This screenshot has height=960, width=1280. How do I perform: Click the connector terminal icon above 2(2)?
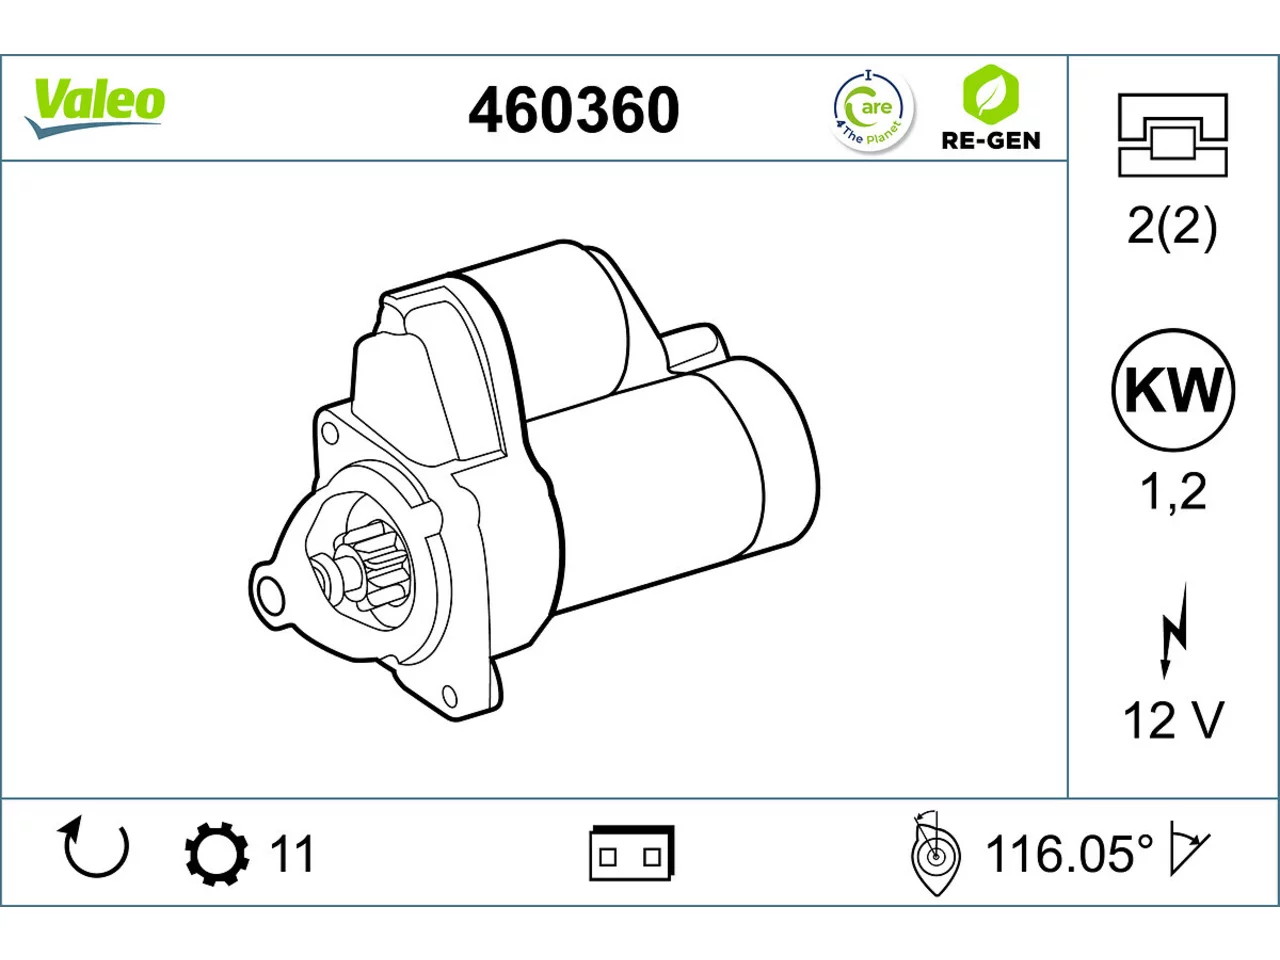pyautogui.click(x=1172, y=135)
